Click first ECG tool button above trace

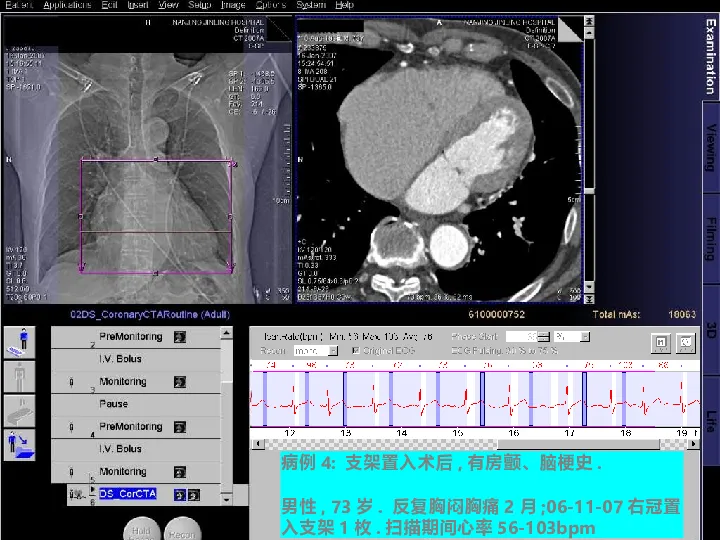(x=661, y=343)
